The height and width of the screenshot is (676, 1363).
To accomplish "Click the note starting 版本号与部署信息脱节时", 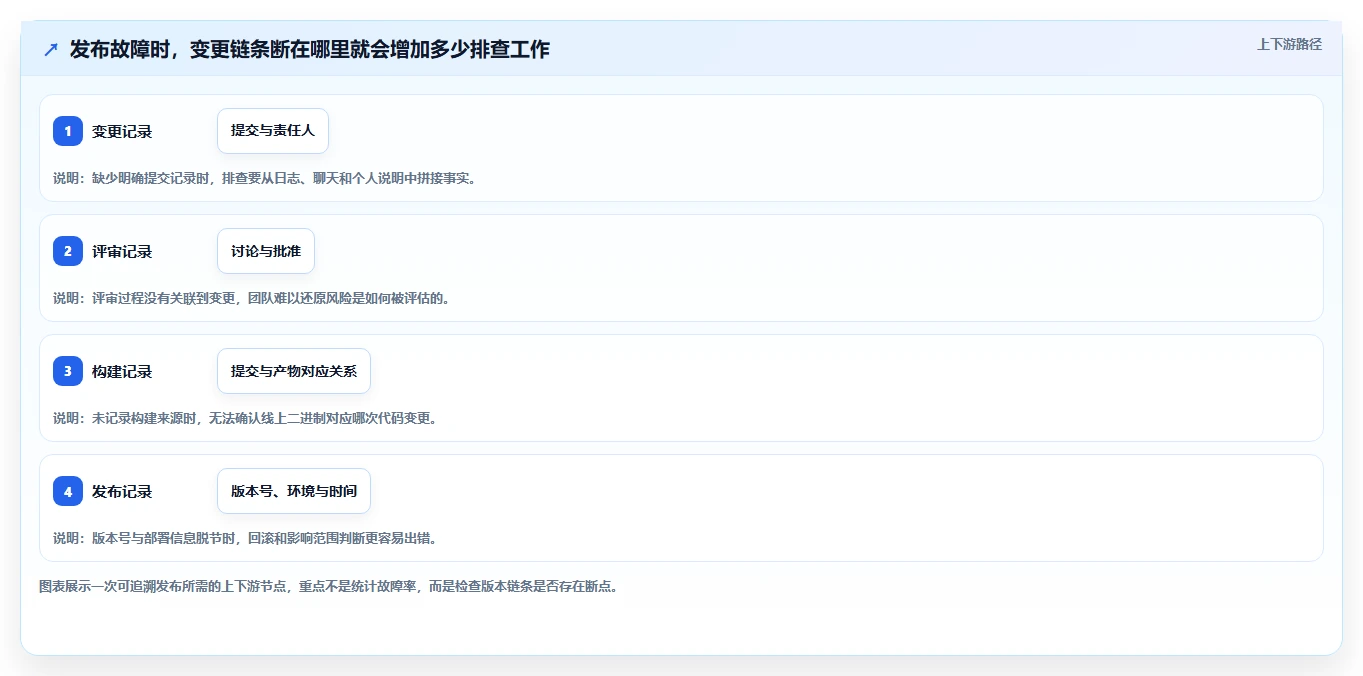I will (245, 538).
